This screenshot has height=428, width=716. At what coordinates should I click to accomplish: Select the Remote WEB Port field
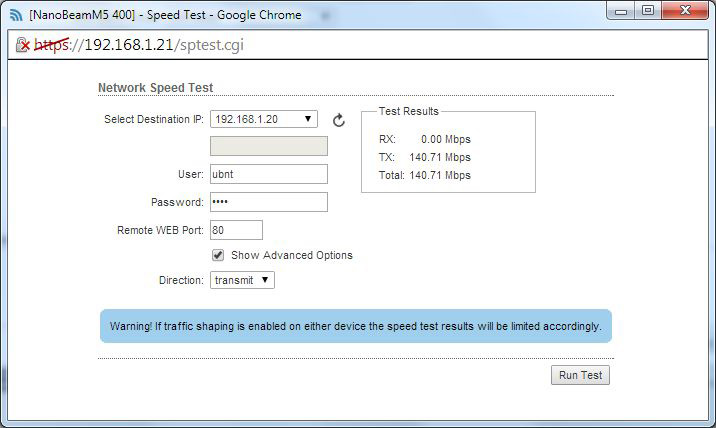[236, 230]
